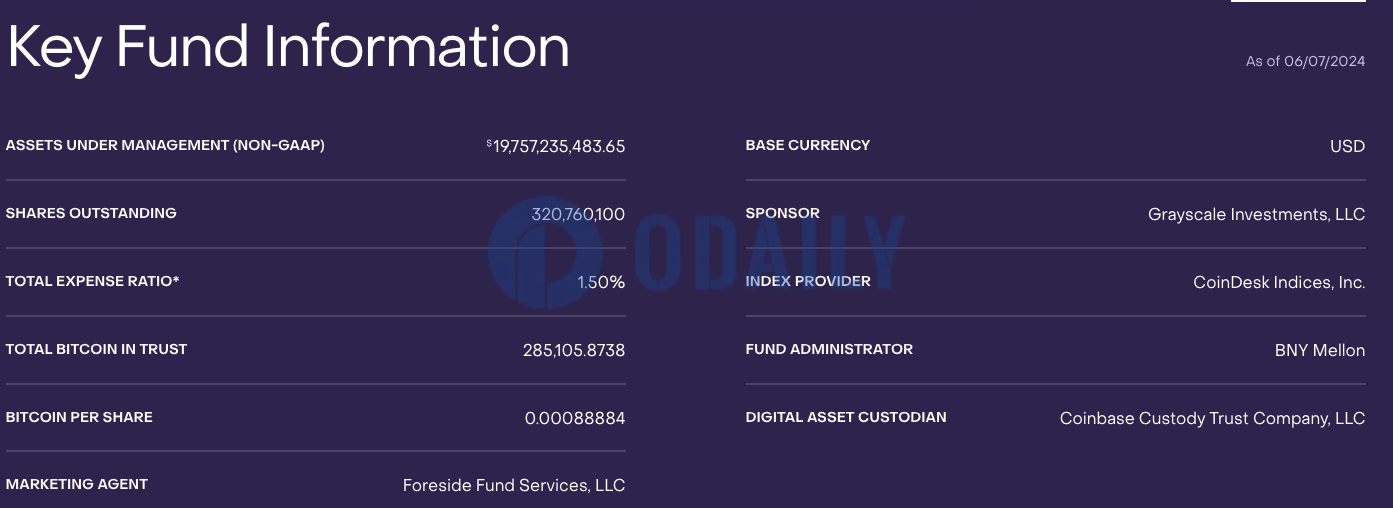
Task: Click CoinDesk Indices, Inc. provider name
Action: point(1279,282)
